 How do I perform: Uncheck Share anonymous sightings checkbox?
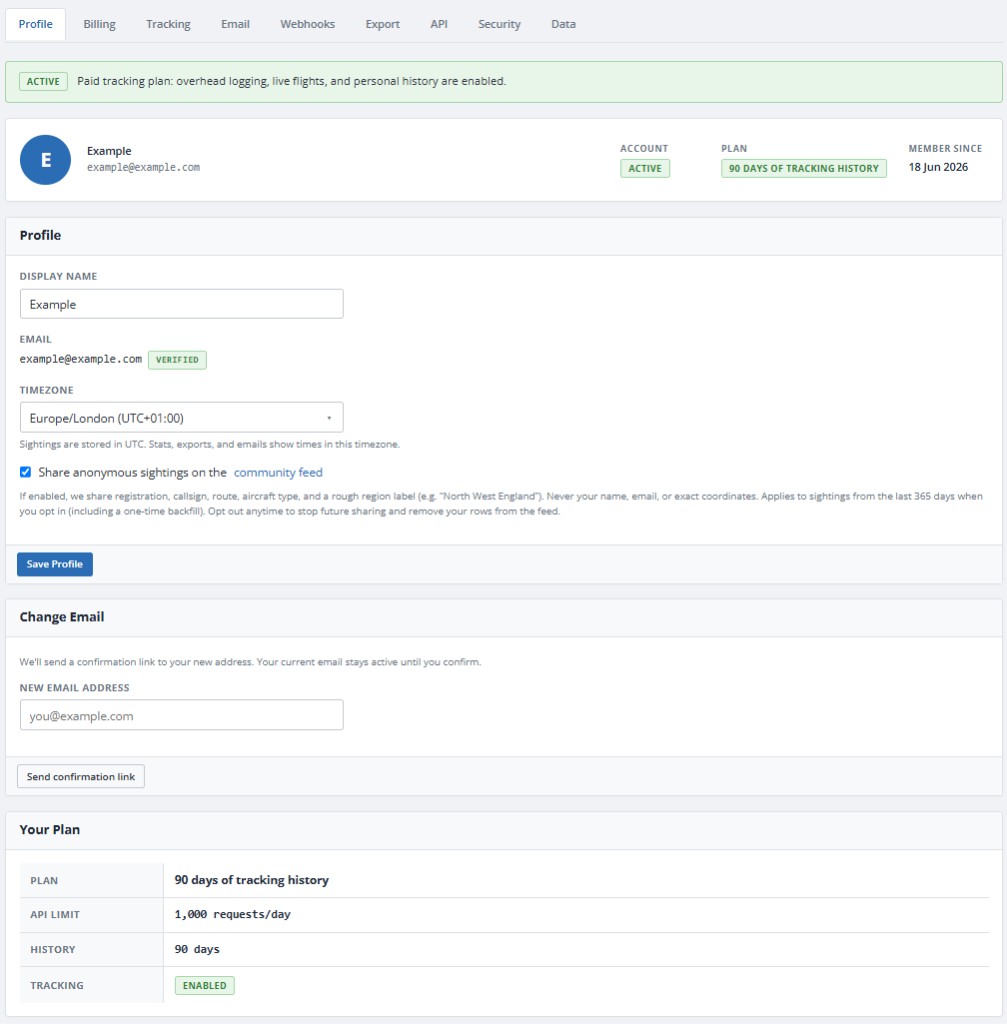(25, 472)
